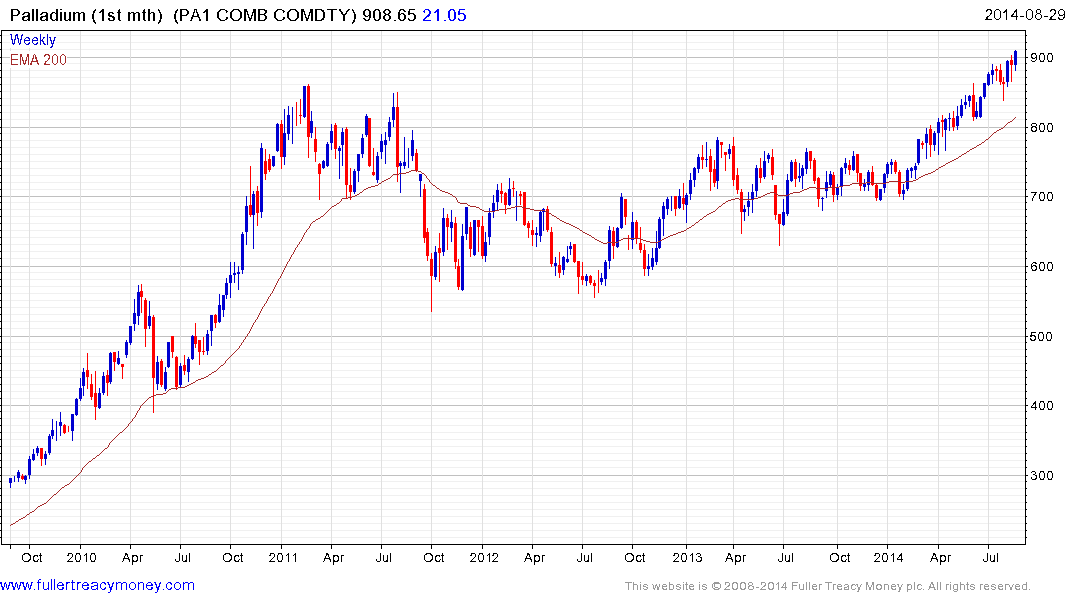
Task: Click the 300 price axis label
Action: tap(1042, 475)
